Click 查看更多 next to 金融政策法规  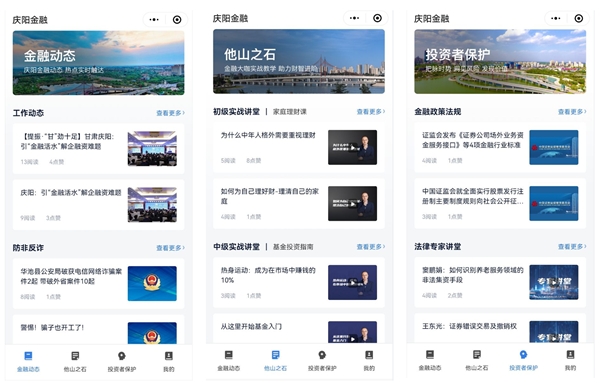click(x=572, y=112)
